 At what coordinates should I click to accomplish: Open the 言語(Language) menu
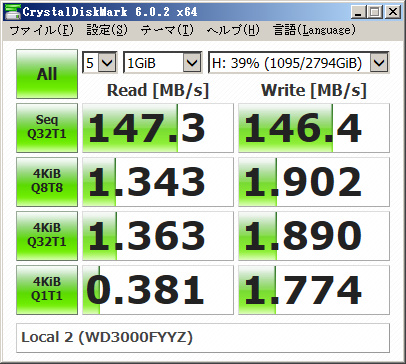pos(314,30)
